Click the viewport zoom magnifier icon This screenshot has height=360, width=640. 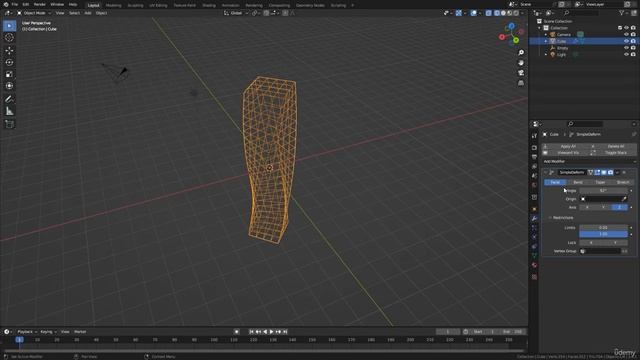click(x=521, y=53)
